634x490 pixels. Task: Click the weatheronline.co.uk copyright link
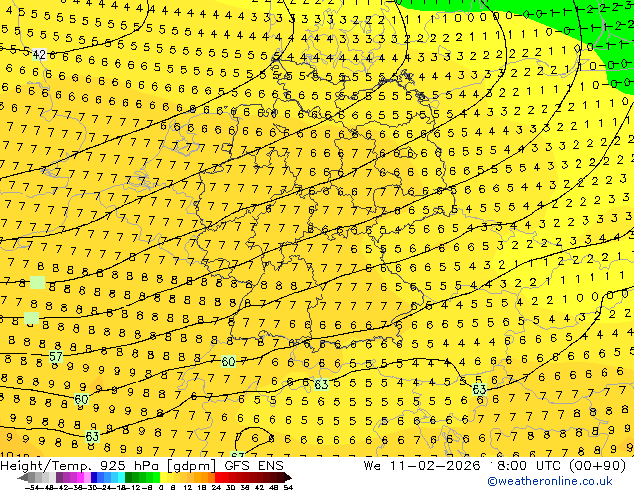click(x=549, y=481)
